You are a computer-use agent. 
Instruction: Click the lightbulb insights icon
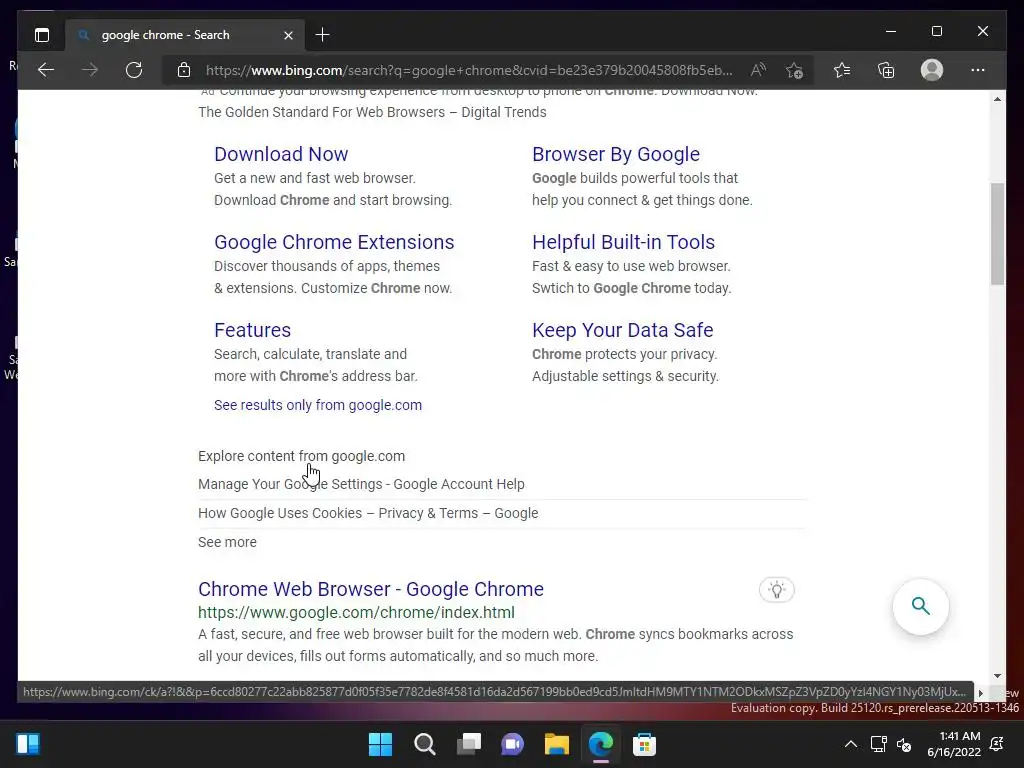click(776, 590)
